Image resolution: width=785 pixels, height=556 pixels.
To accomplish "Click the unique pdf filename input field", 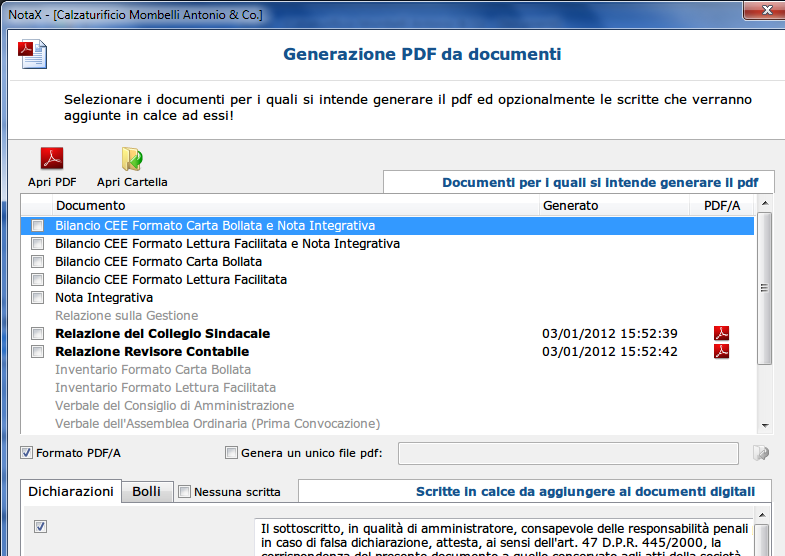I will 568,453.
